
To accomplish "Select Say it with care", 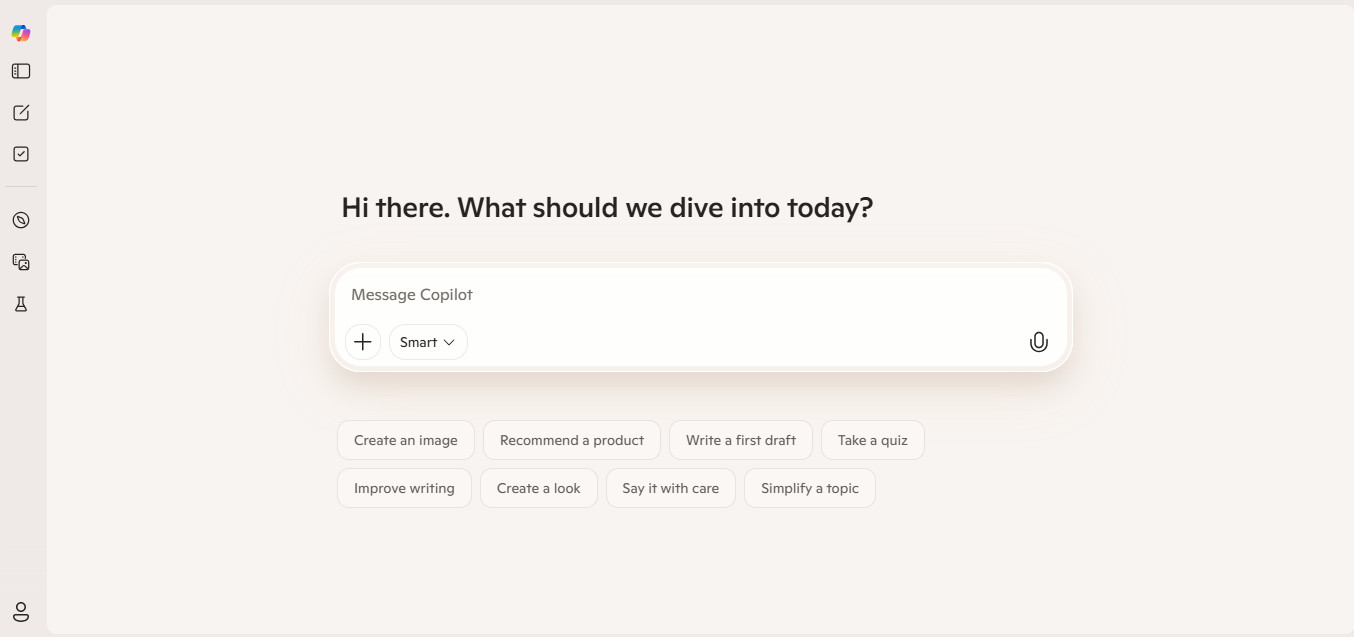I will (670, 488).
